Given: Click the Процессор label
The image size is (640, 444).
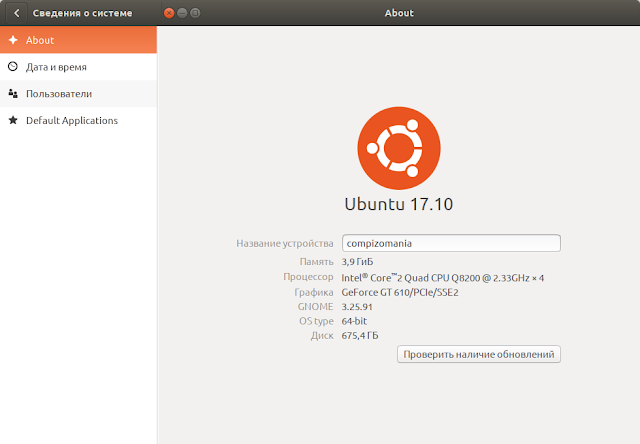Looking at the screenshot, I should coord(309,277).
